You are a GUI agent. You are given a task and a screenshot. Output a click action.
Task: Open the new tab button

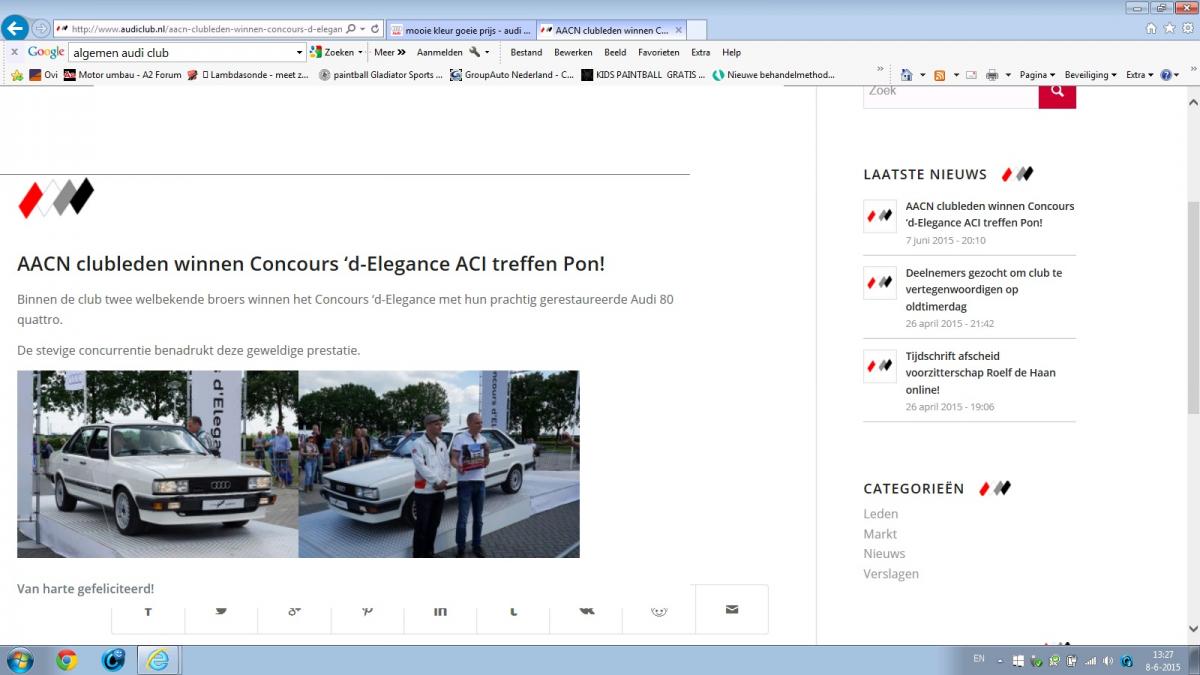(697, 30)
